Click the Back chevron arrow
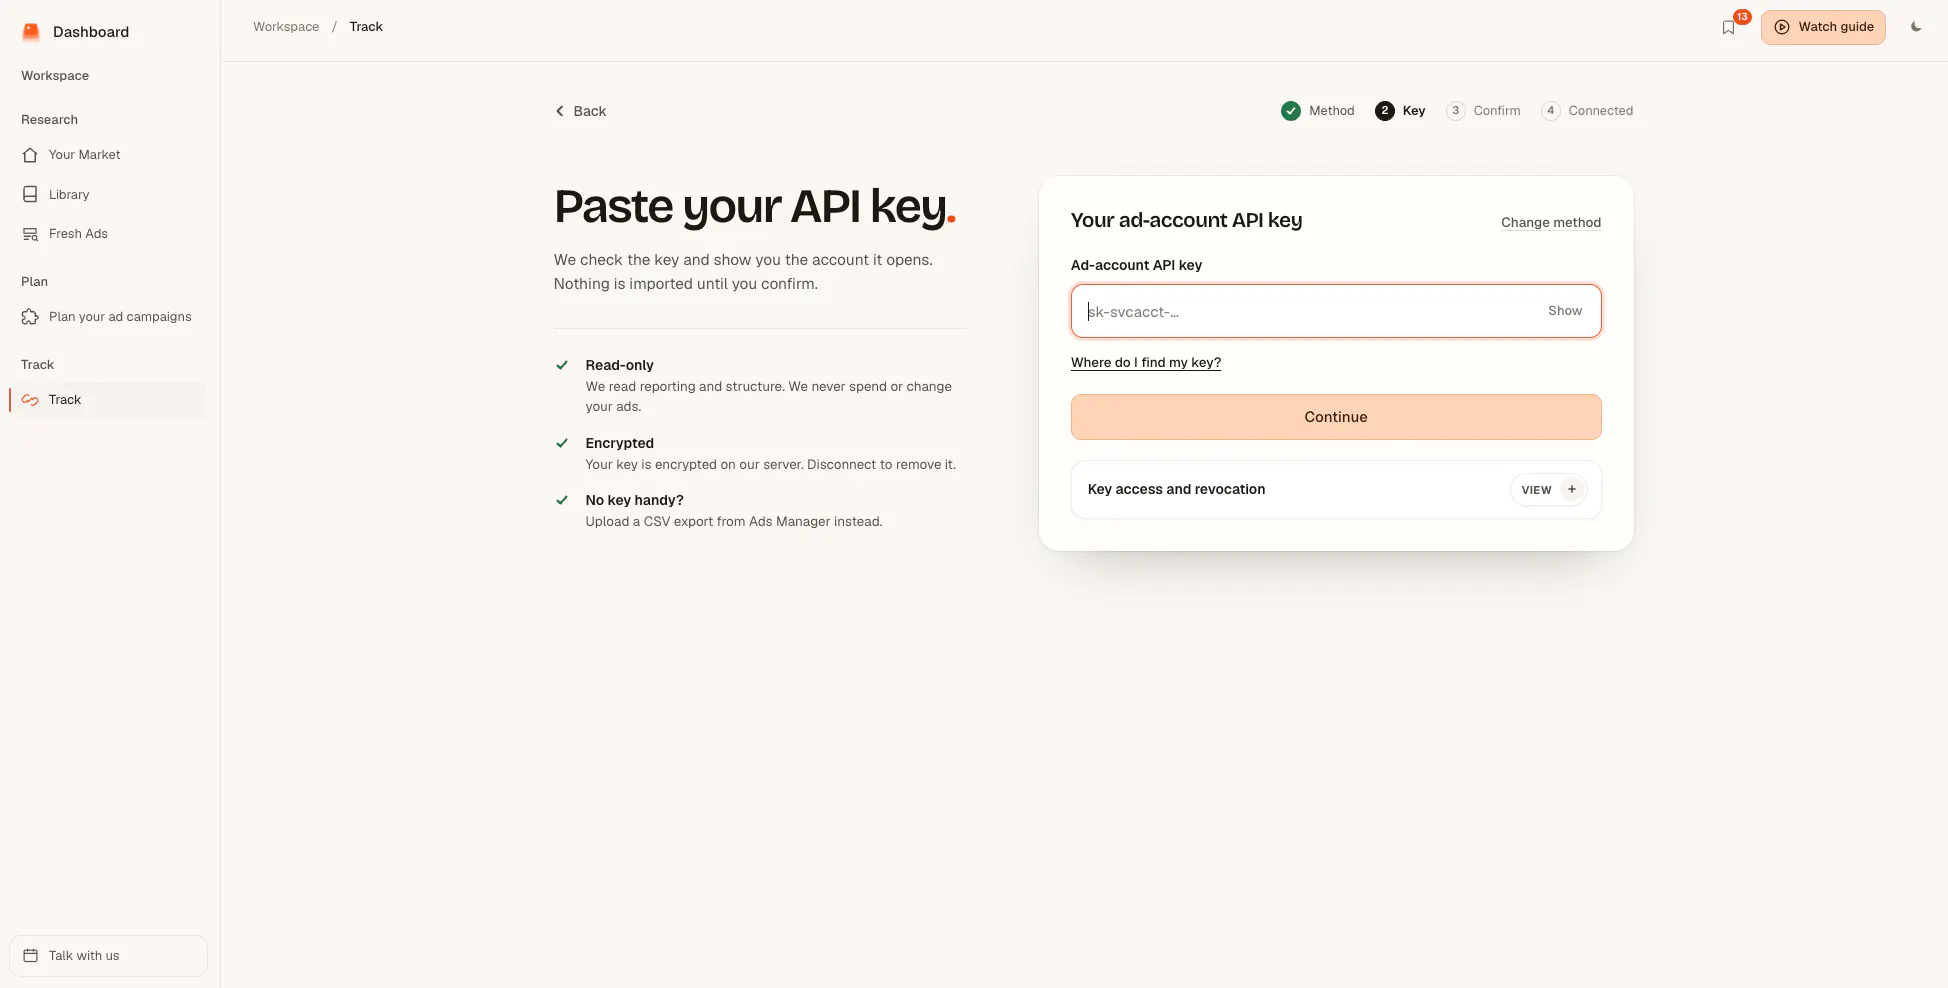Screen dimensions: 1948x988 (560, 111)
